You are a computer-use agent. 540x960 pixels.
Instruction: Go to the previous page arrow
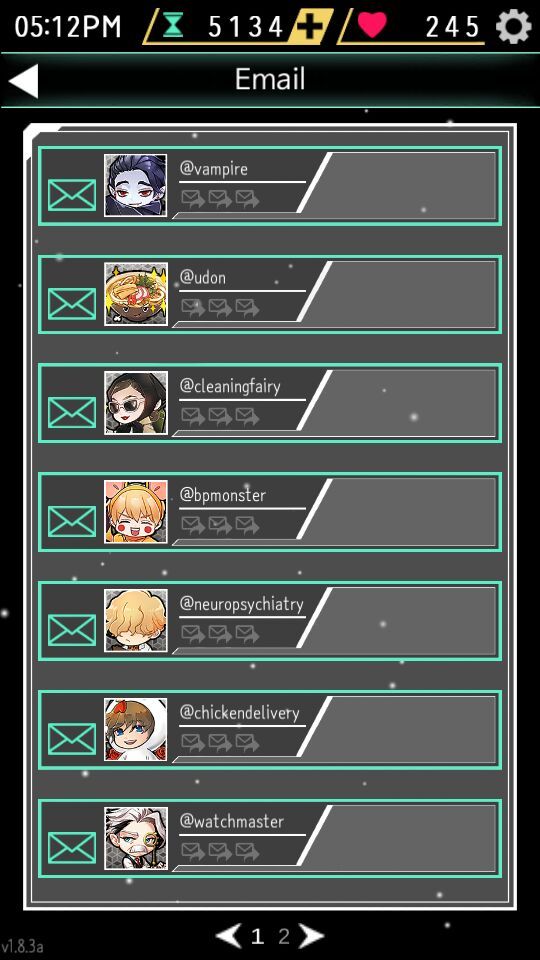(x=228, y=936)
